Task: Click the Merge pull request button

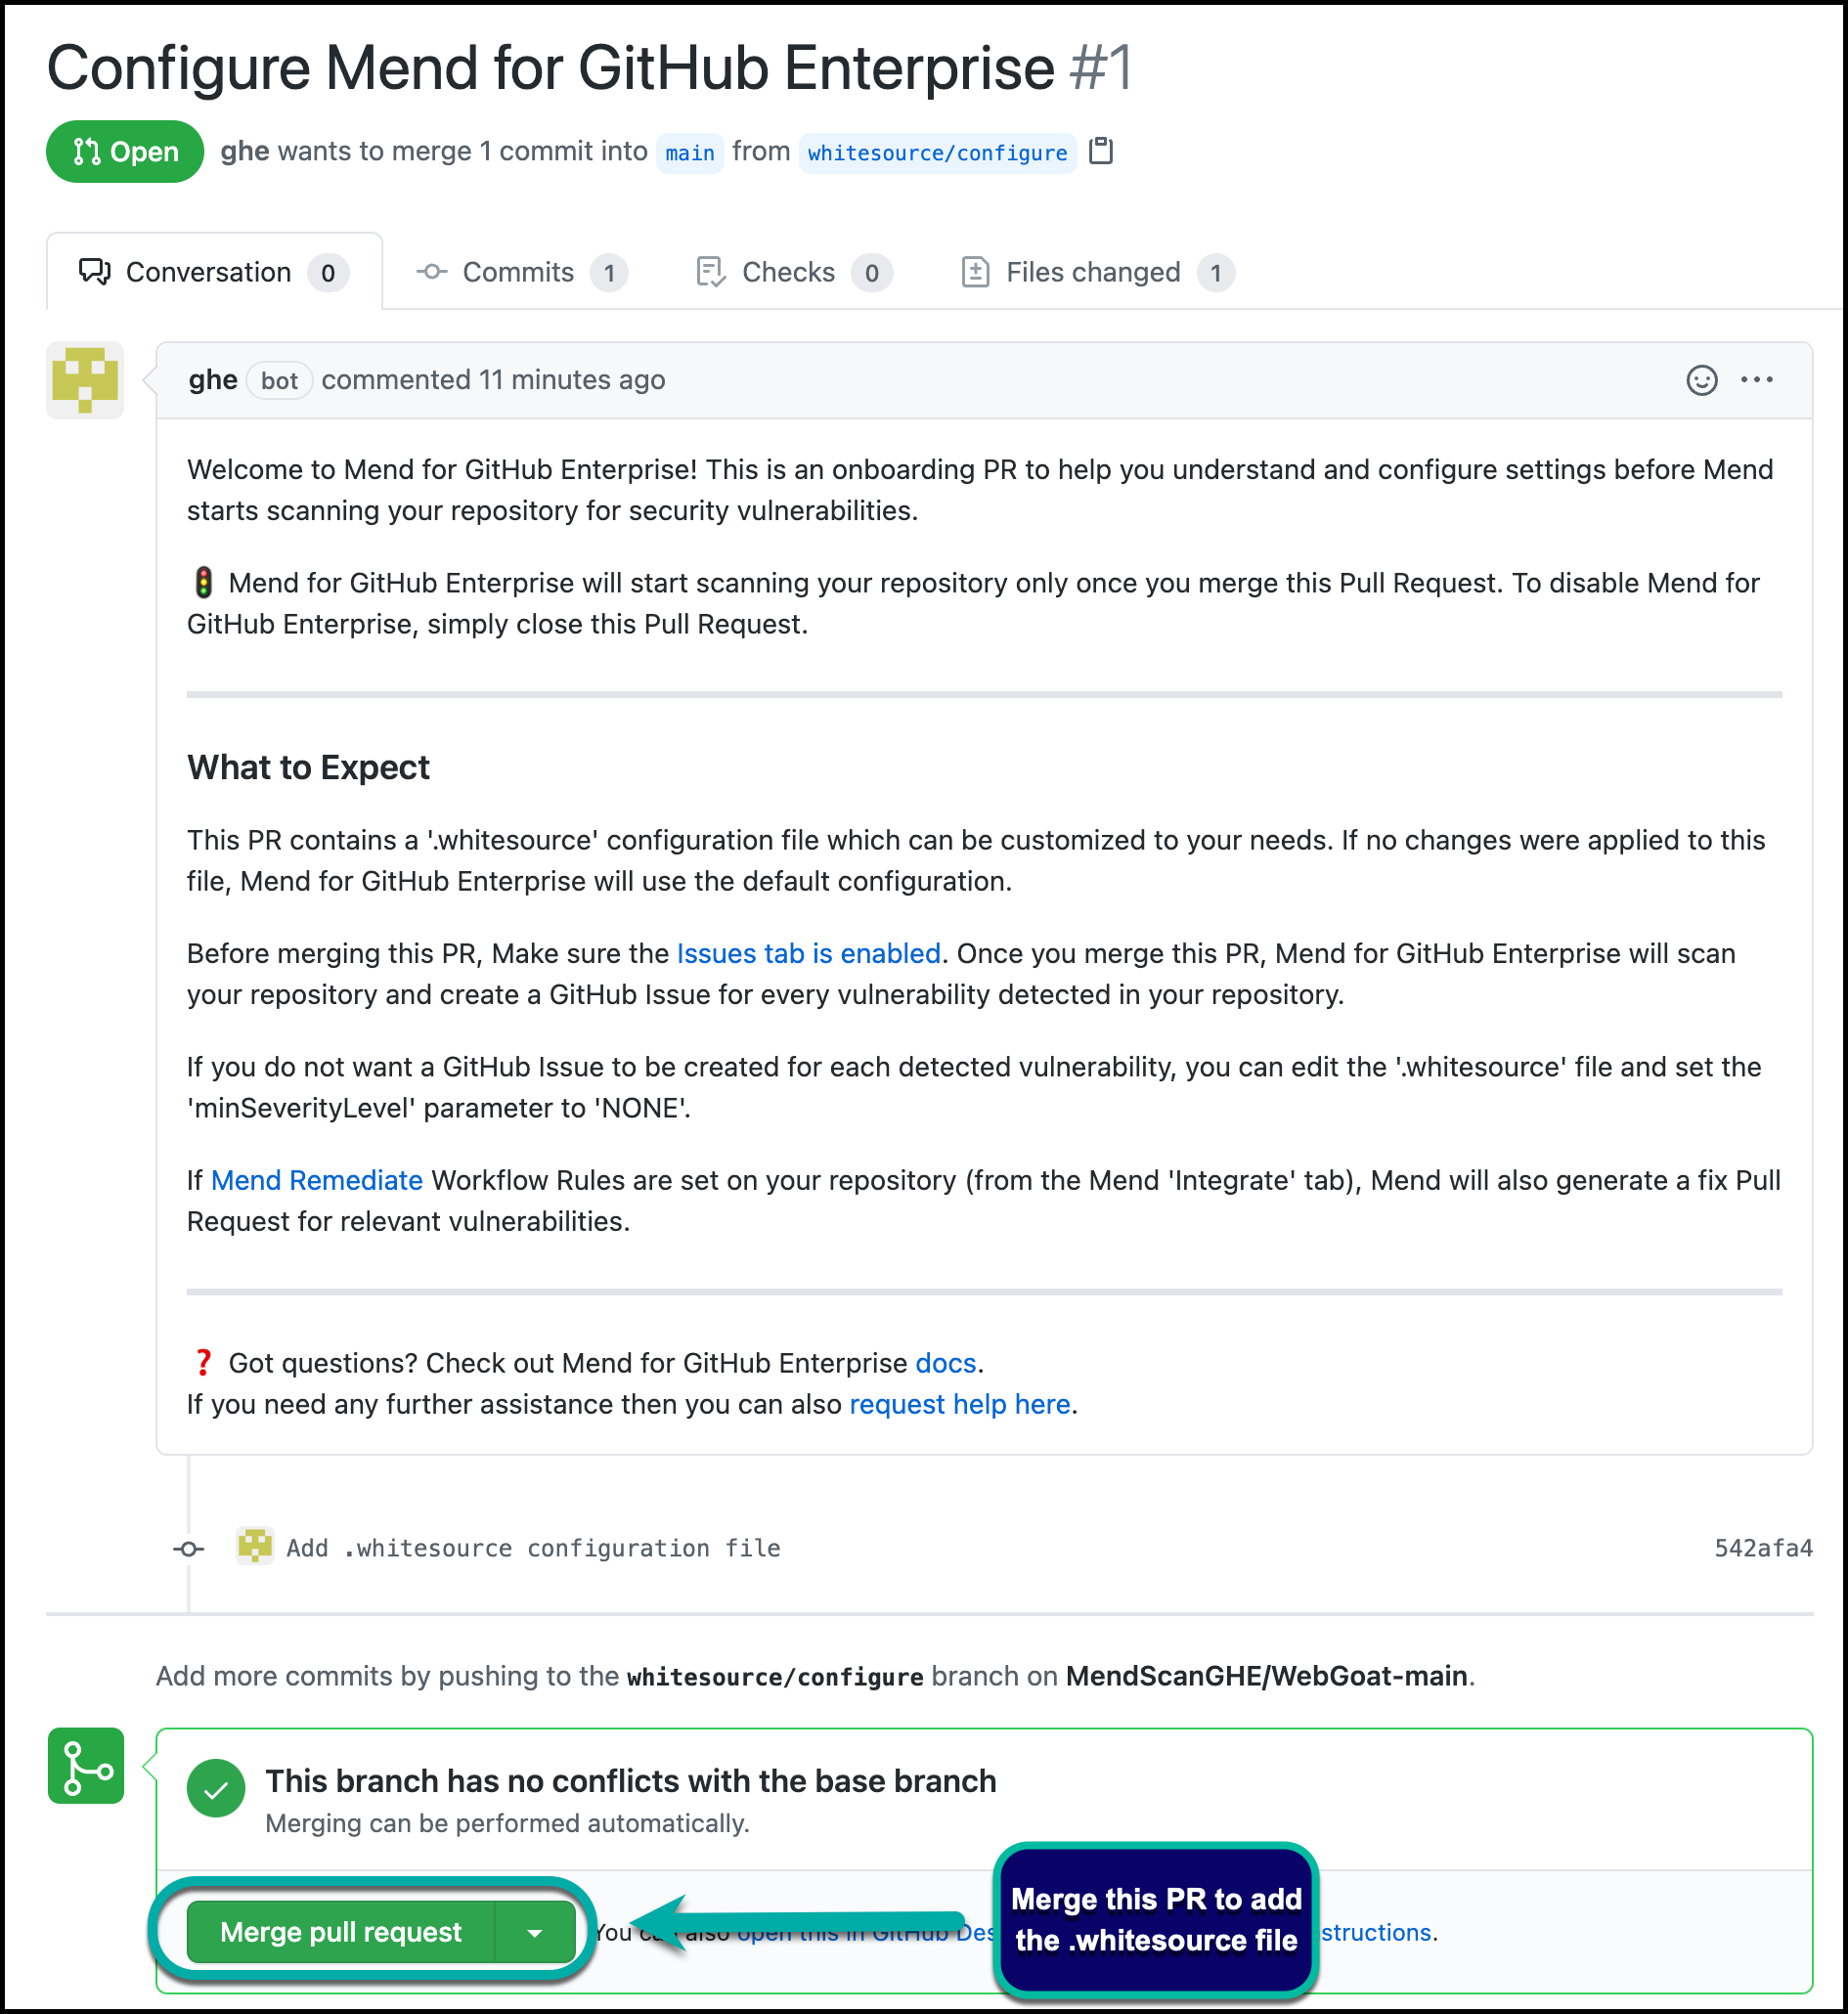Action: [x=341, y=1932]
